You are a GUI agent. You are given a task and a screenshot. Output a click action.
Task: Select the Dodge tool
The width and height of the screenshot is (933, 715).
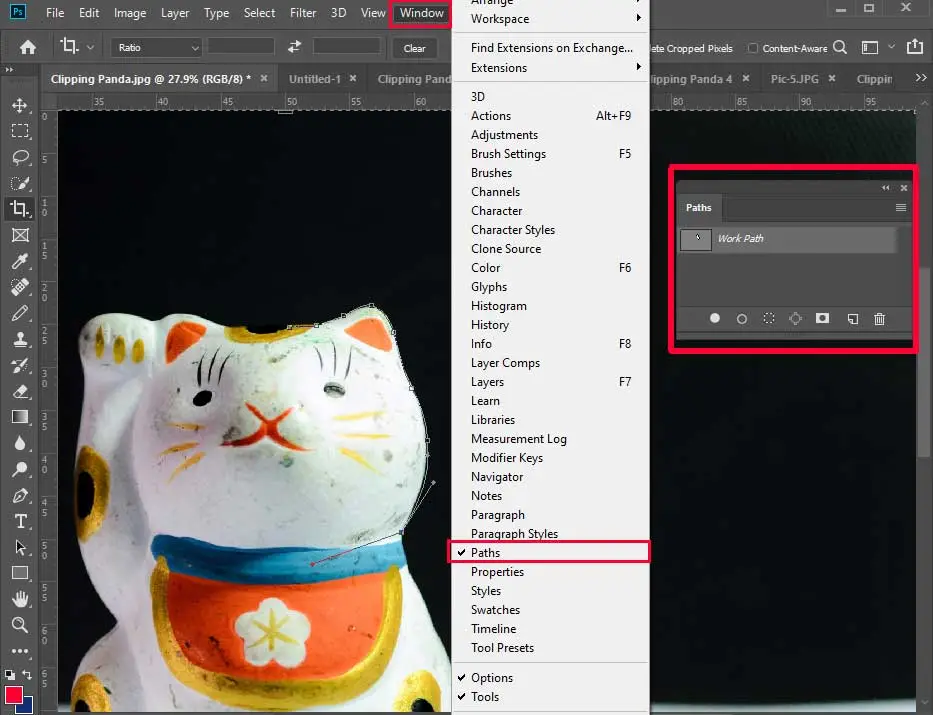20,469
